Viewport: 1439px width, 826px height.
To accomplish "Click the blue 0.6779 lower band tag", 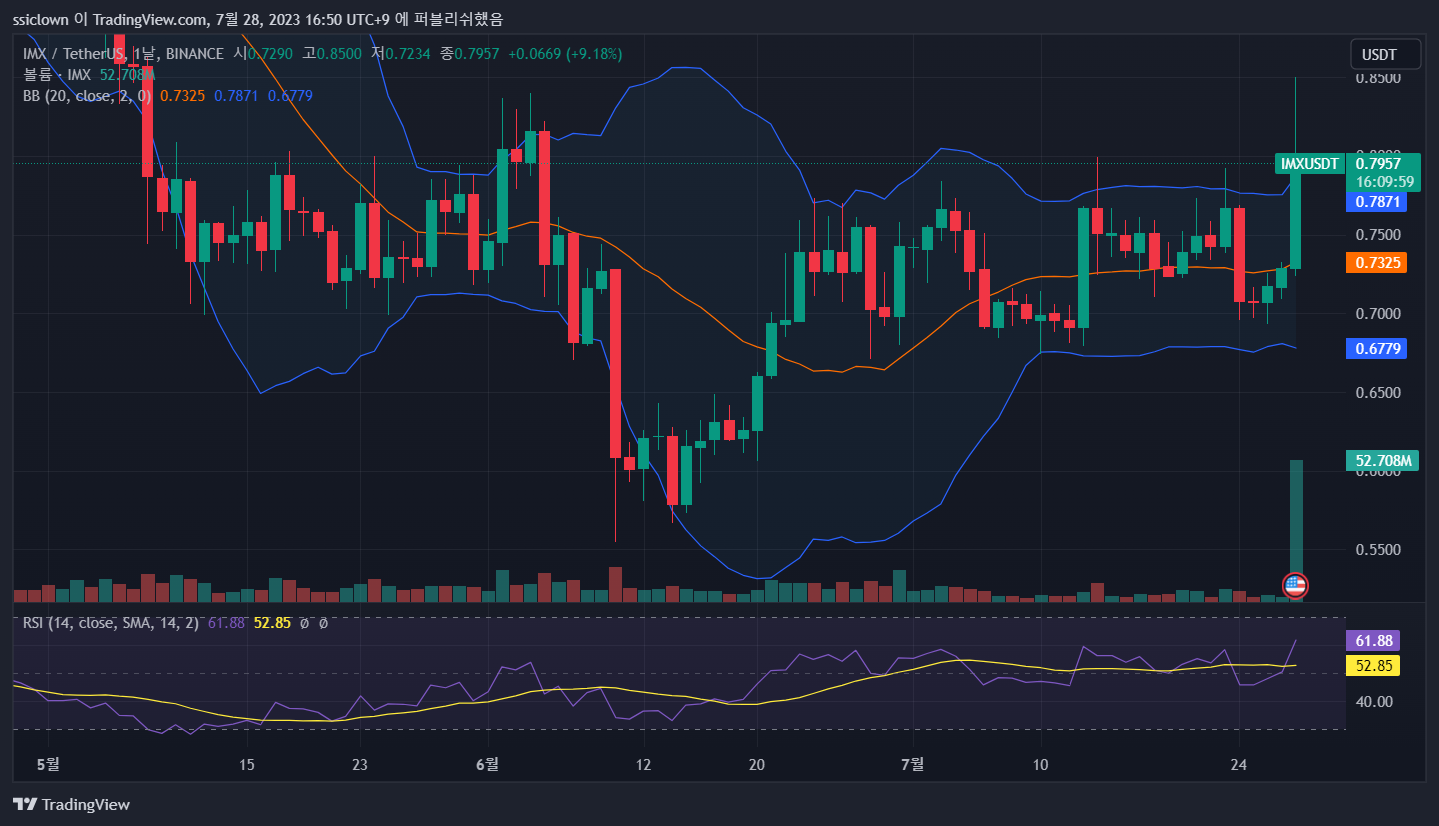I will [1376, 349].
